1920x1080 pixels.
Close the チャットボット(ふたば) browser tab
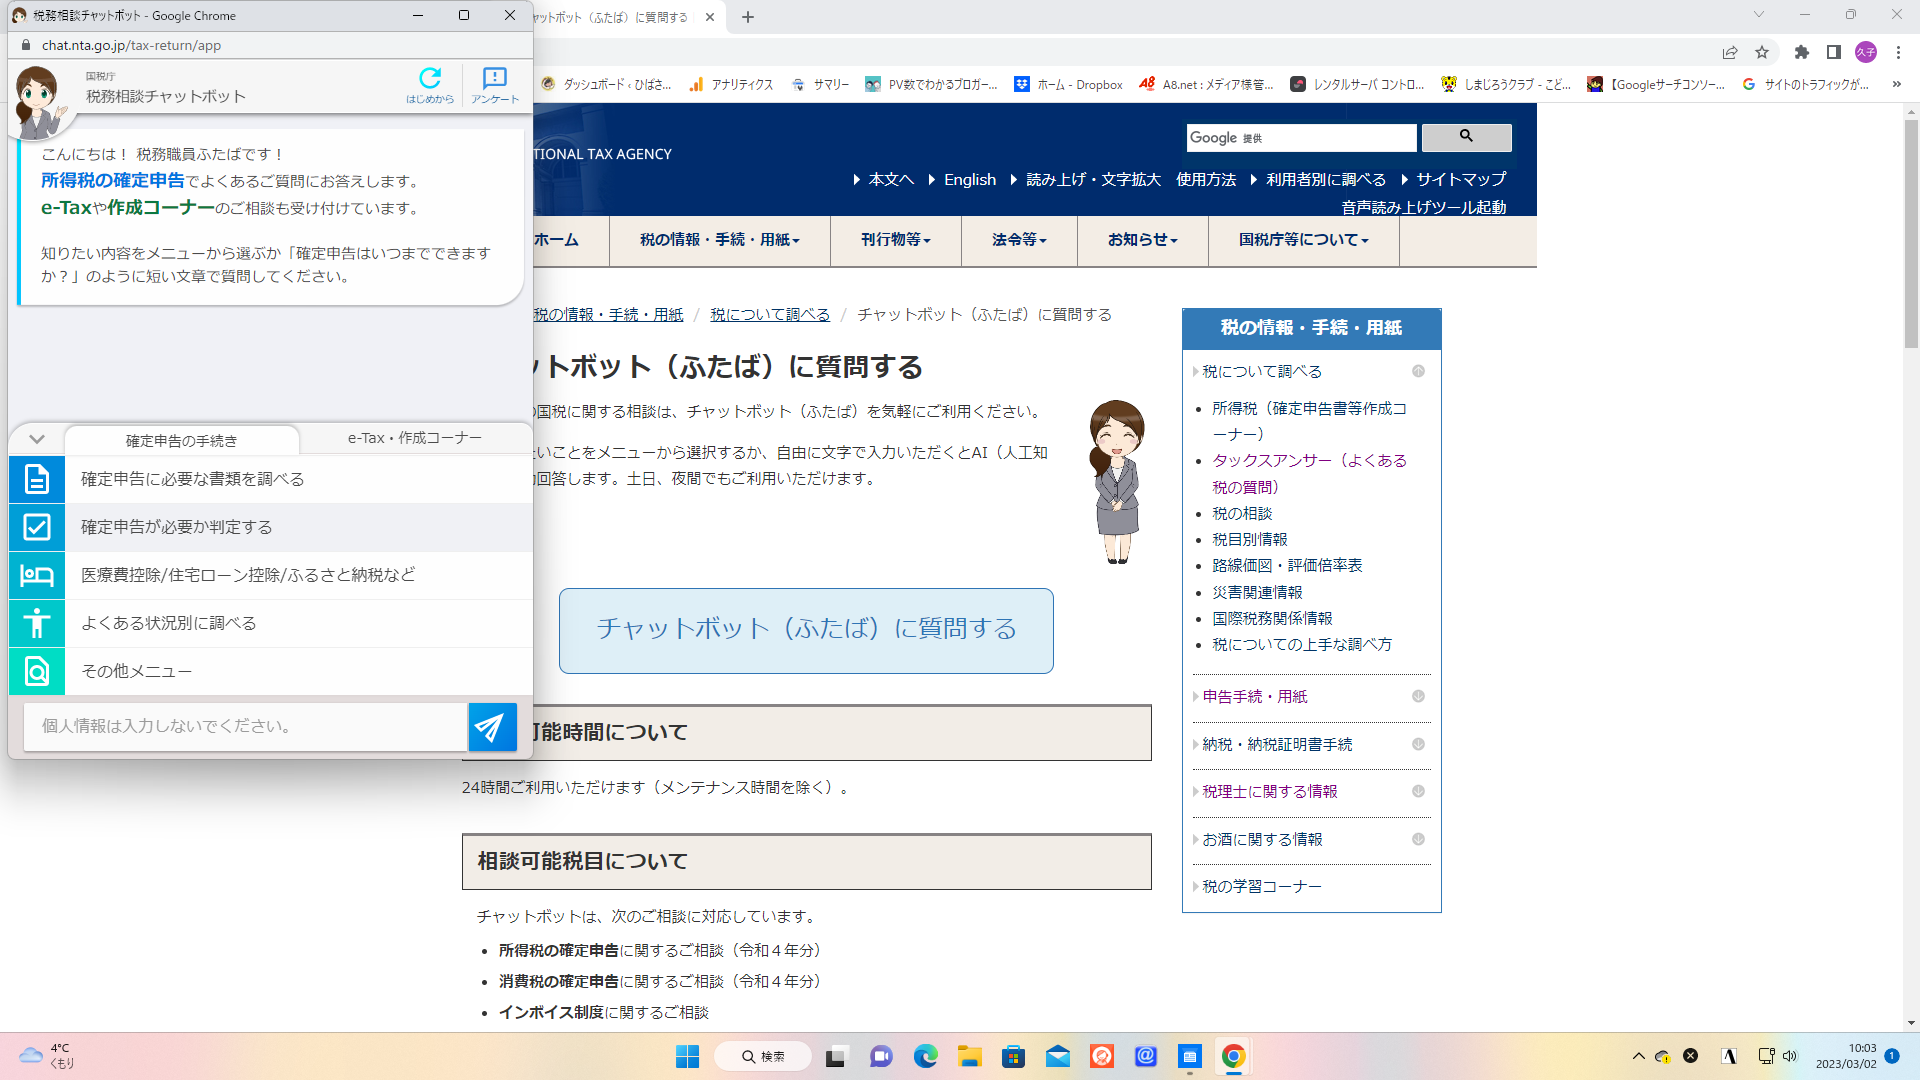coord(710,17)
